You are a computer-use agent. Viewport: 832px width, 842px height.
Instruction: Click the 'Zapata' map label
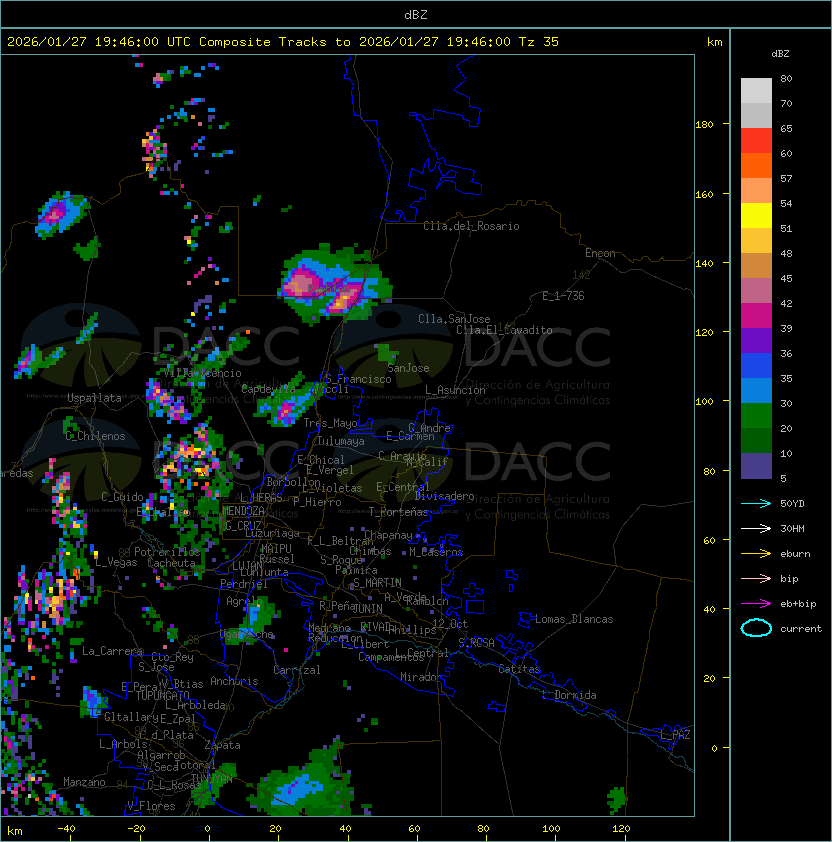[222, 745]
